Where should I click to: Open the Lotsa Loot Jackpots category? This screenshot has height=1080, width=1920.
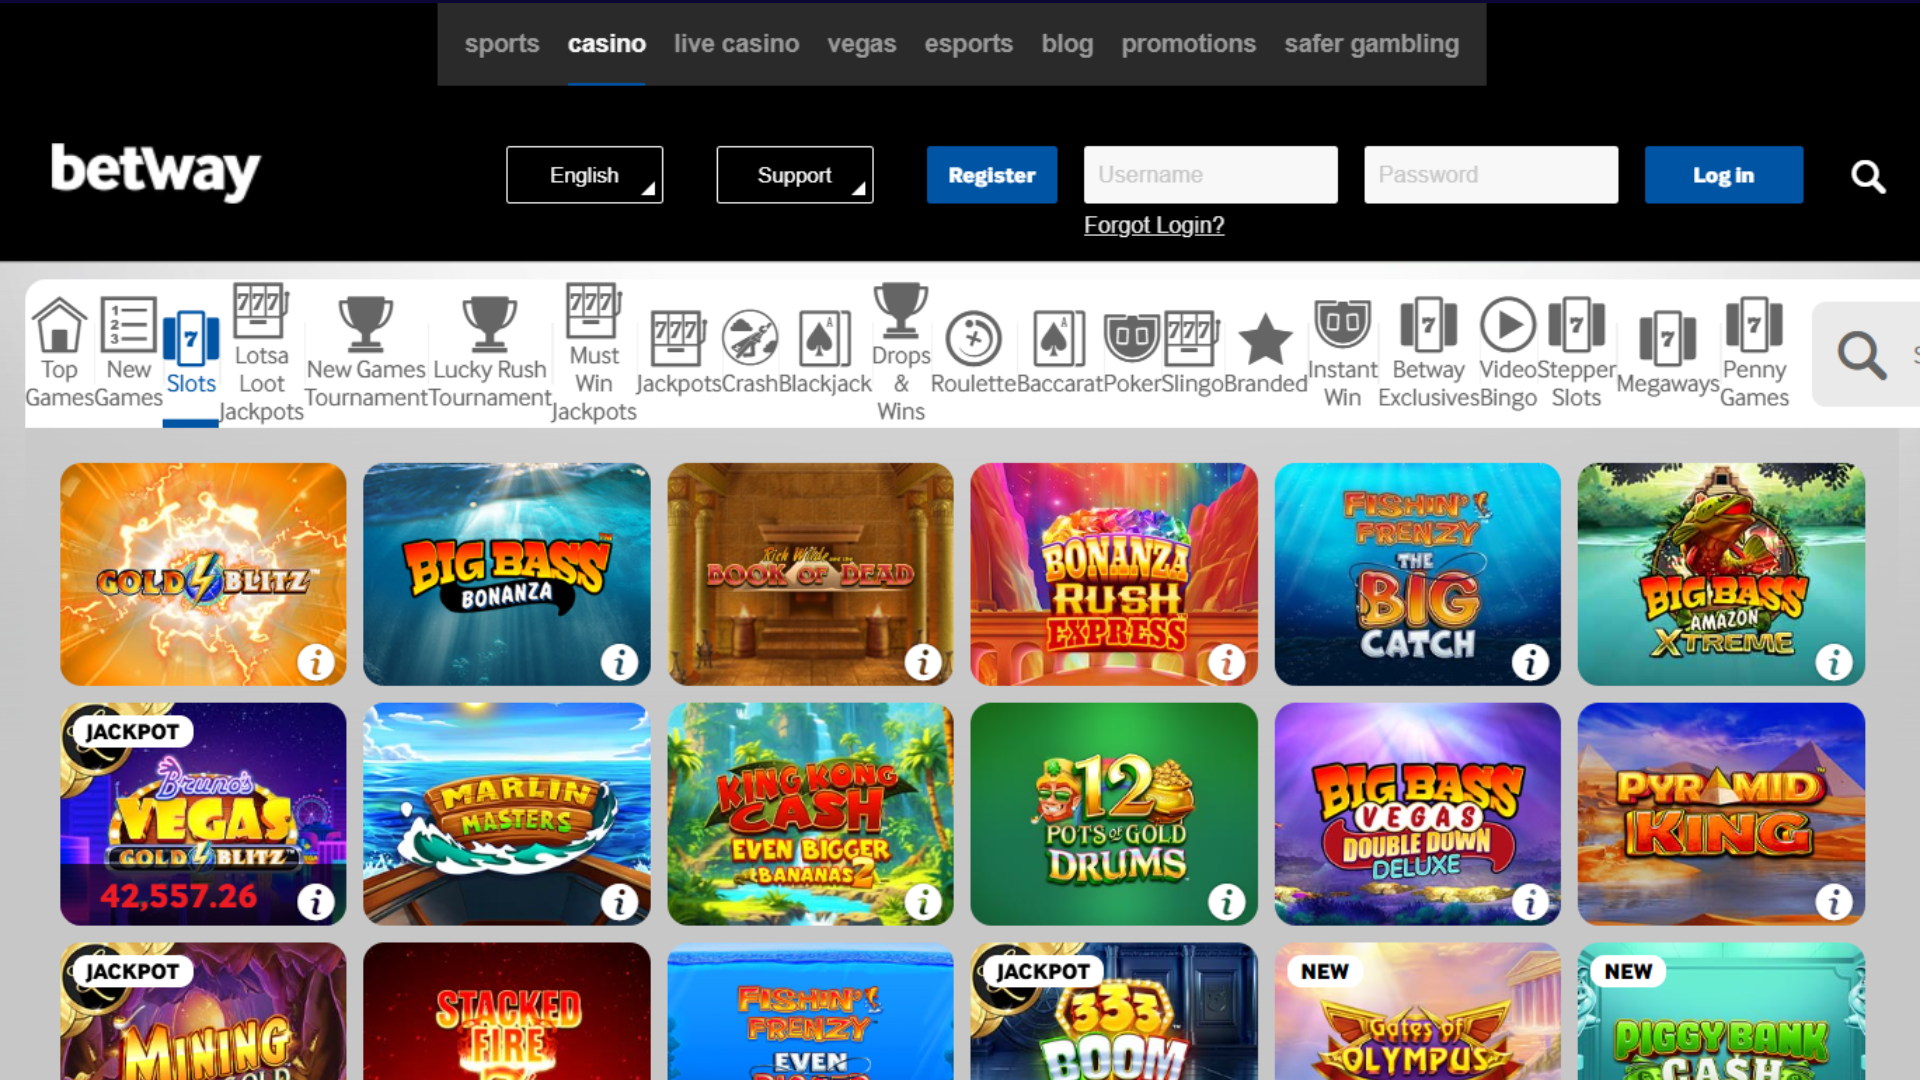coord(261,353)
